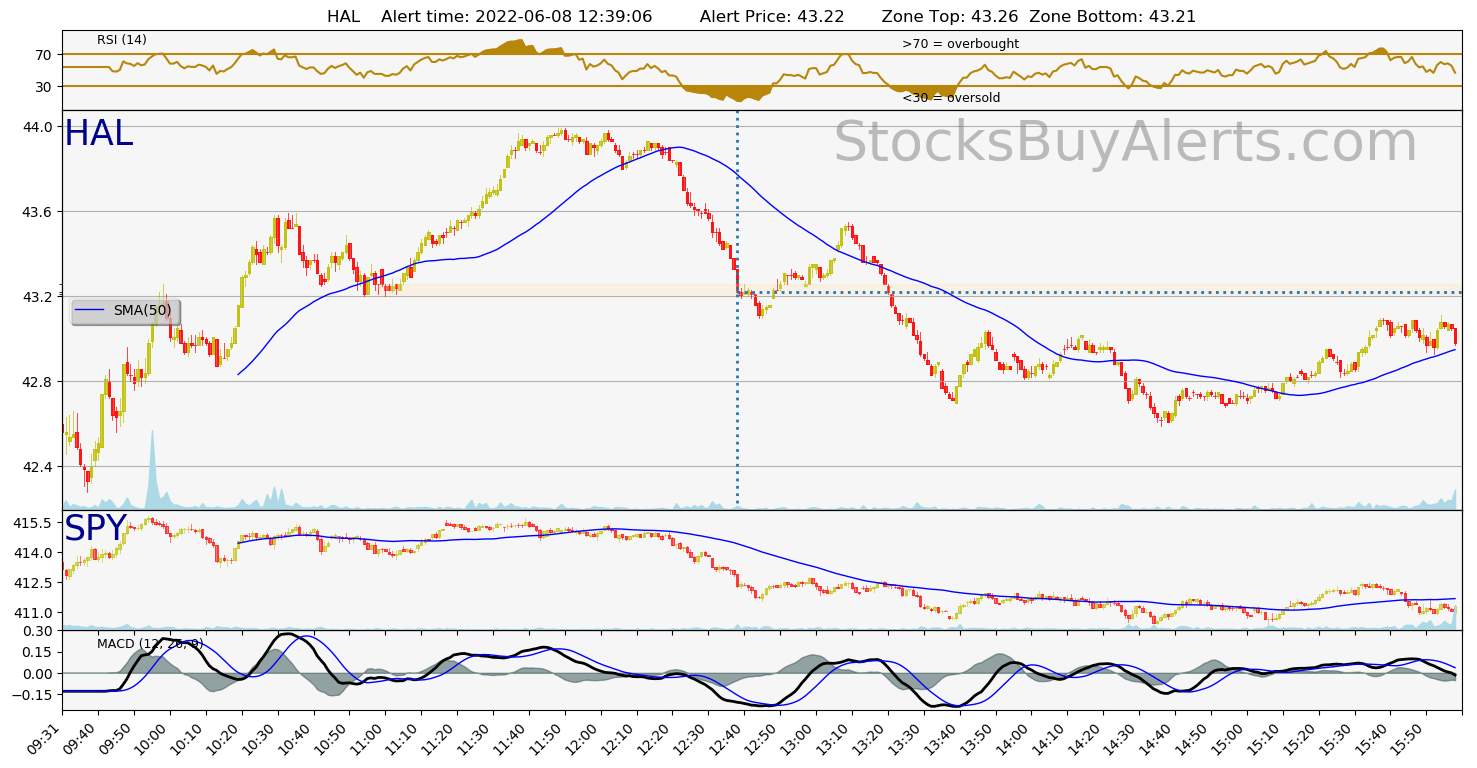Image resolution: width=1477 pixels, height=768 pixels.
Task: Click the 415.5 SPY axis tick
Action: point(34,523)
